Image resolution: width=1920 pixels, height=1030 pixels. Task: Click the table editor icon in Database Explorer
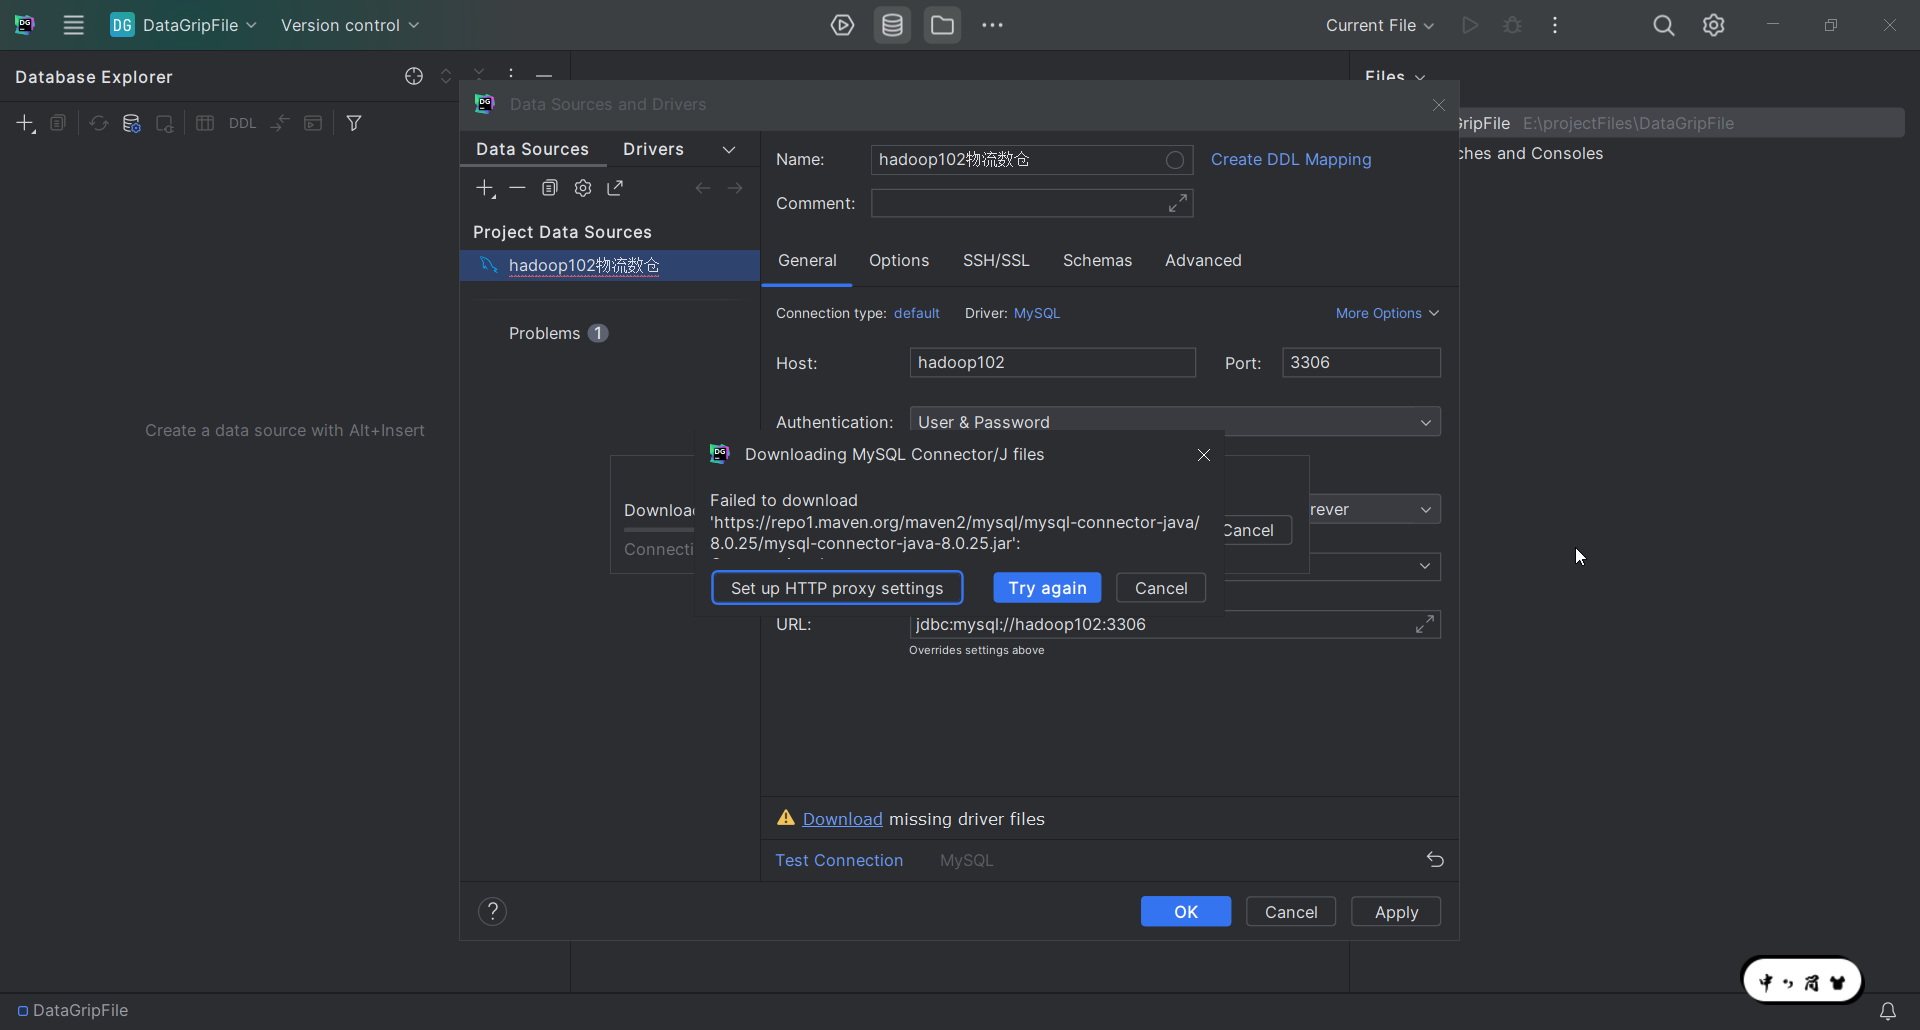coord(205,123)
